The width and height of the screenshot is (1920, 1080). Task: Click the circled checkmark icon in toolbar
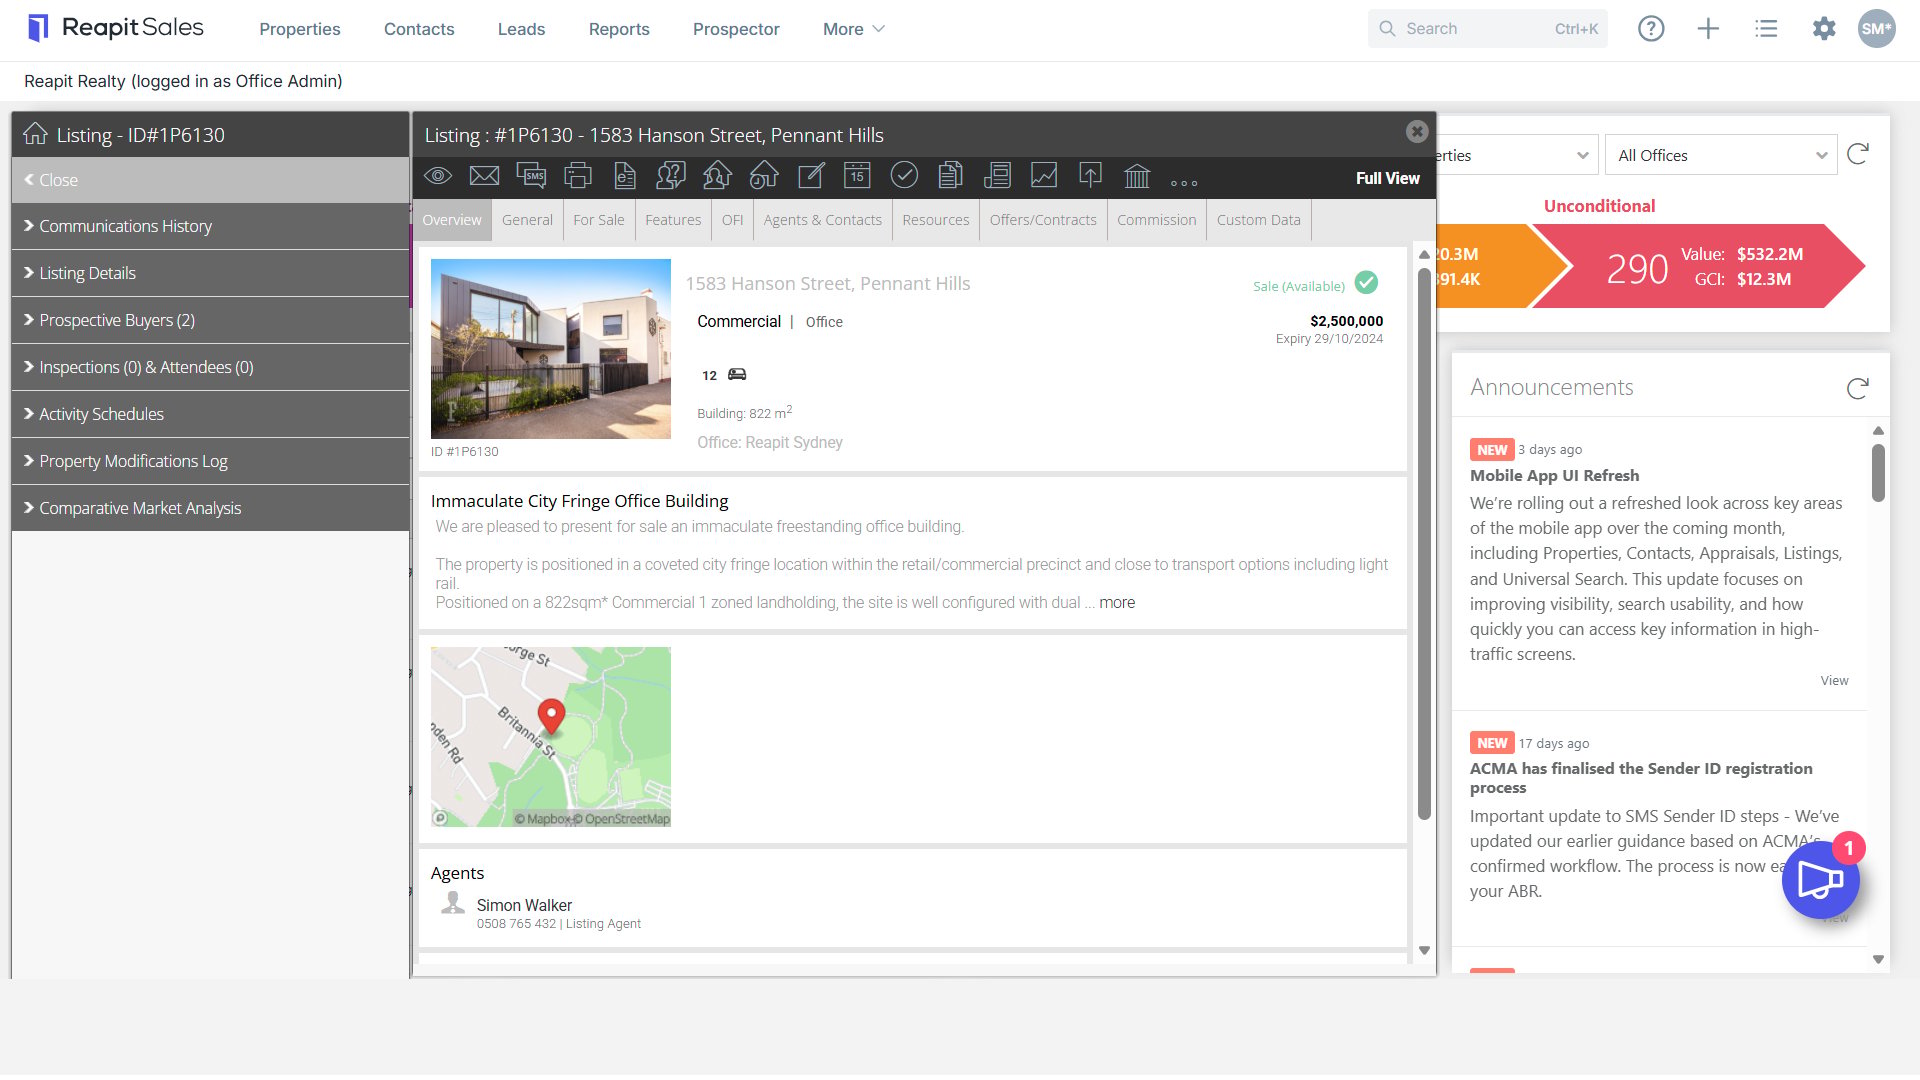(x=904, y=176)
